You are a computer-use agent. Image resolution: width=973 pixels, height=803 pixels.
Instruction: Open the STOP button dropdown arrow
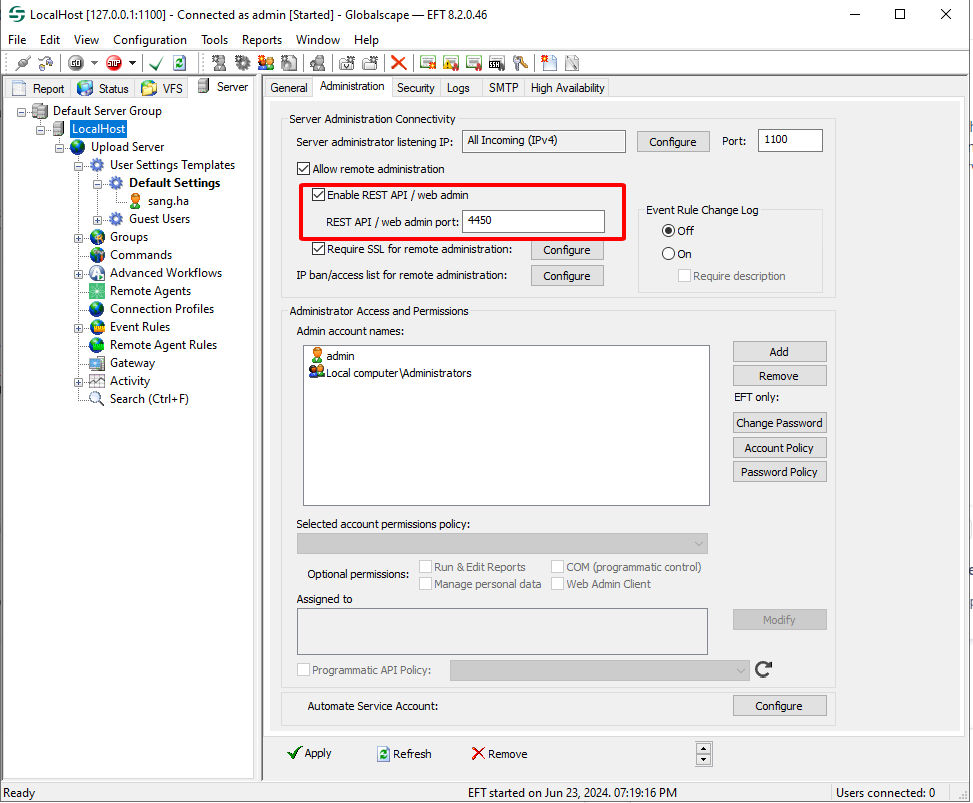coord(132,63)
